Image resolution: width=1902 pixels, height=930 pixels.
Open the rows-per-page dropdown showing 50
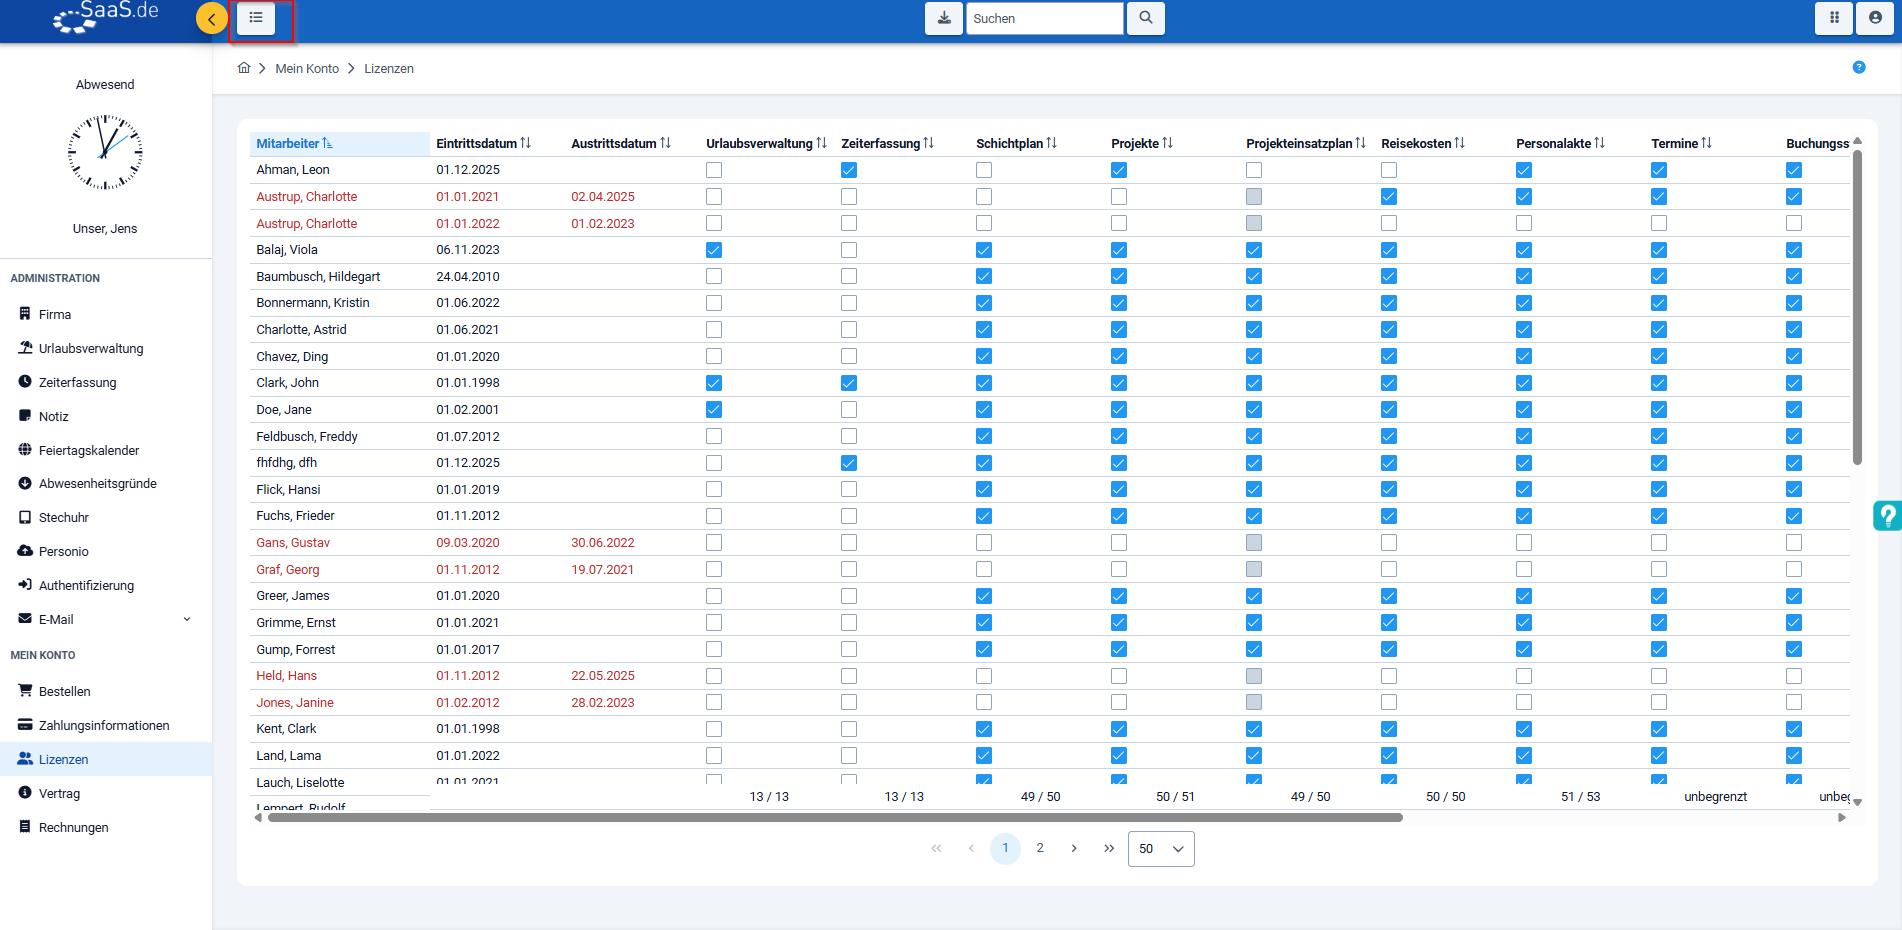pos(1160,849)
